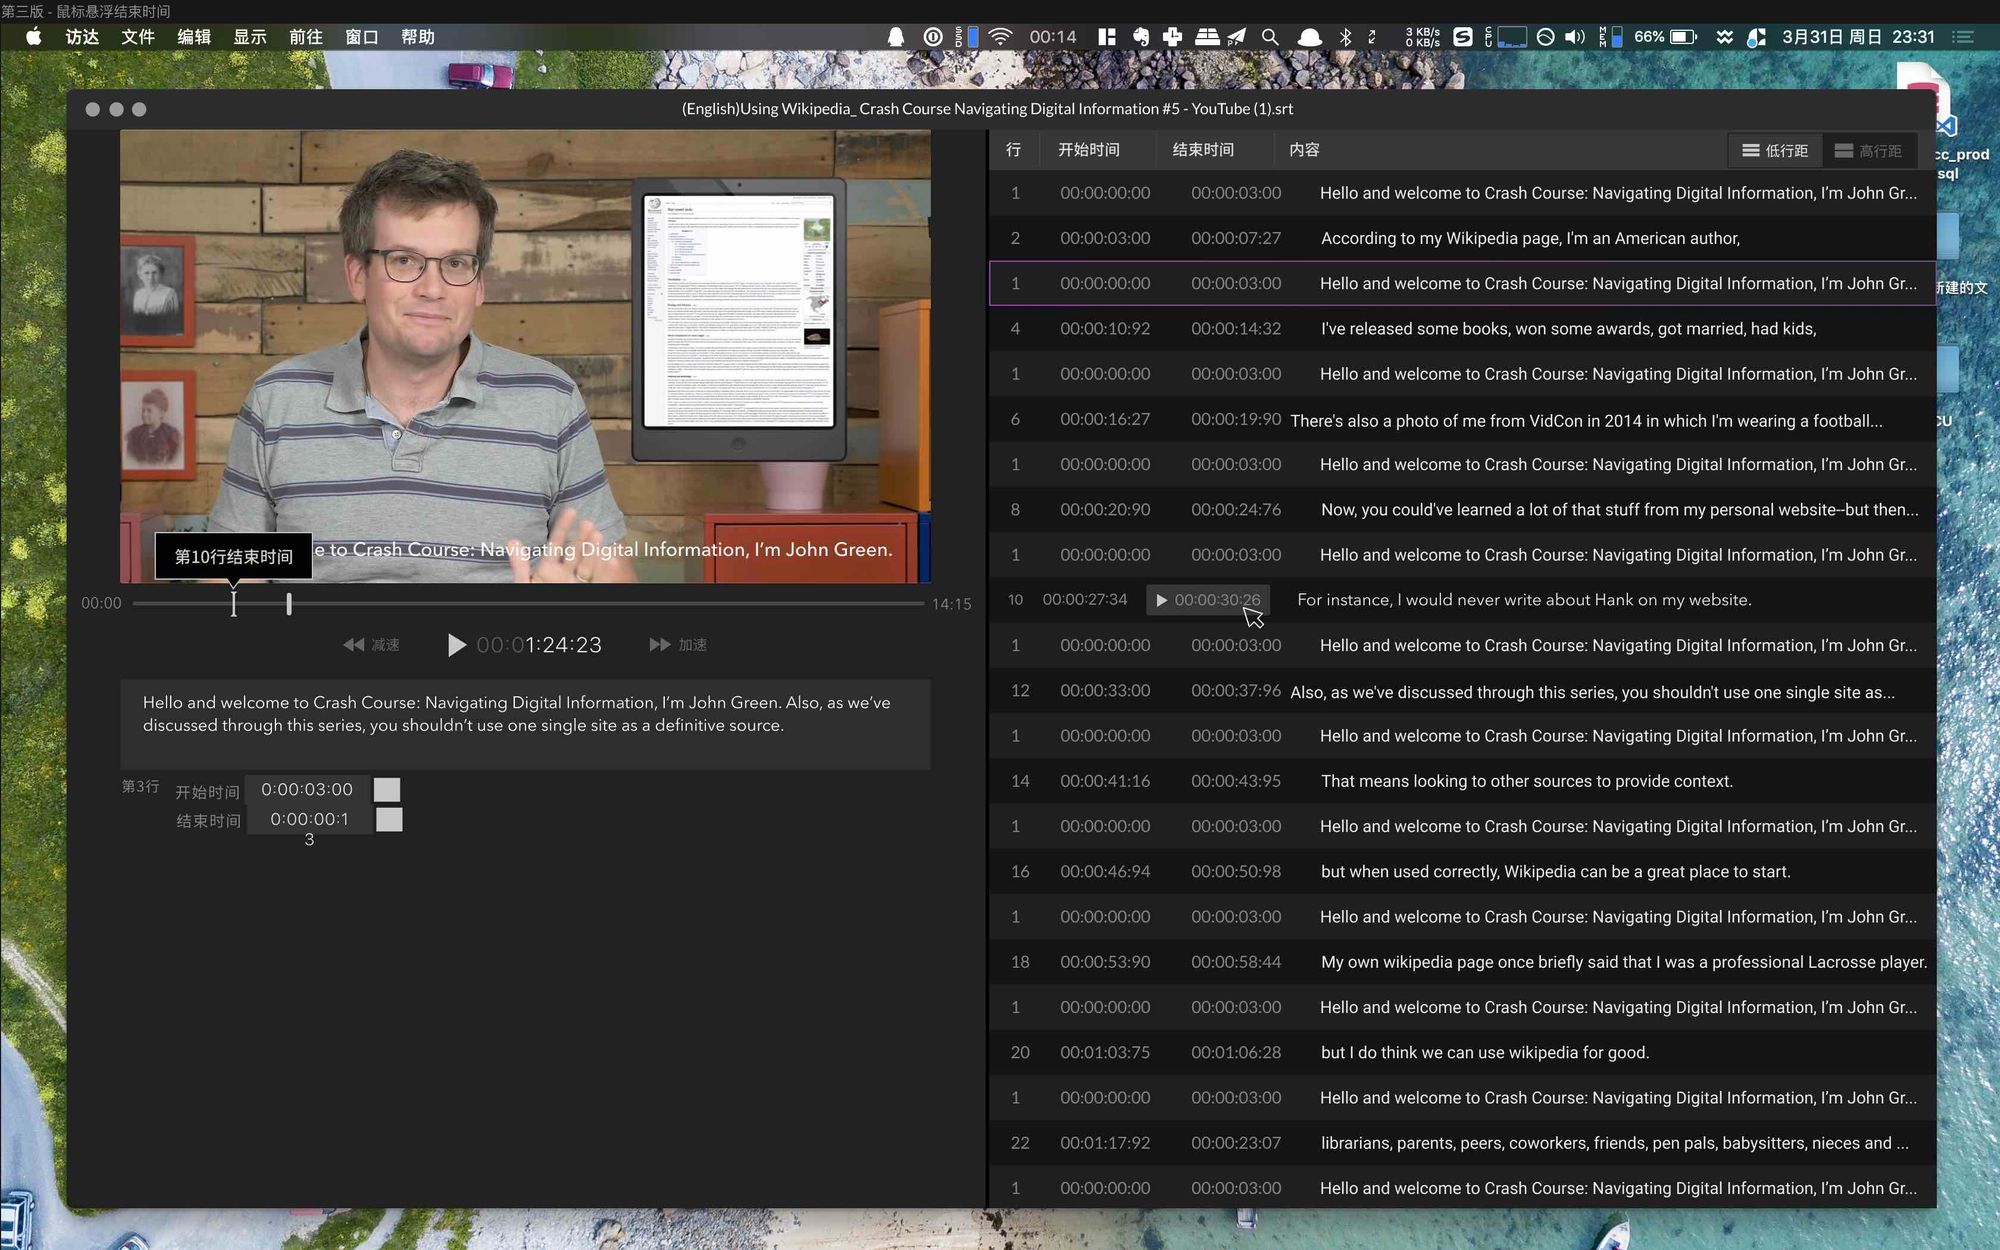Viewport: 2000px width, 1250px height.
Task: Switch to 低行距 compact row spacing
Action: pos(1775,150)
